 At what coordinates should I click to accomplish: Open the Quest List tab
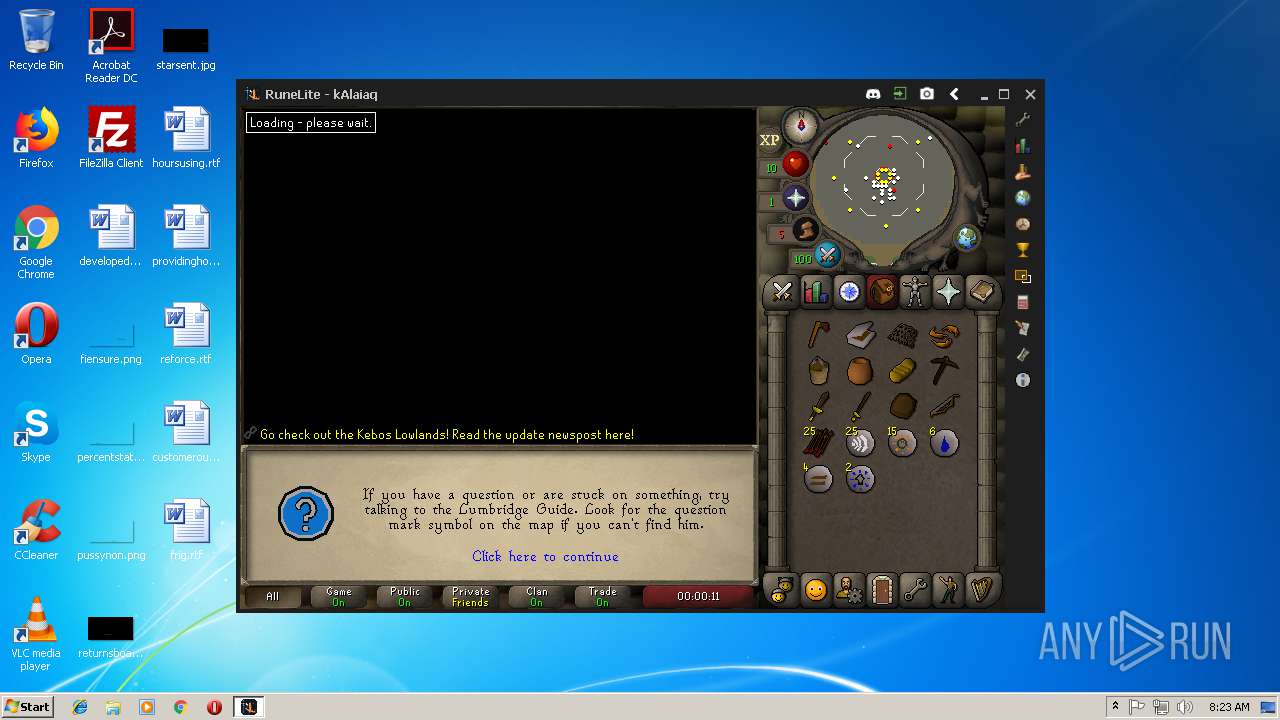click(849, 292)
